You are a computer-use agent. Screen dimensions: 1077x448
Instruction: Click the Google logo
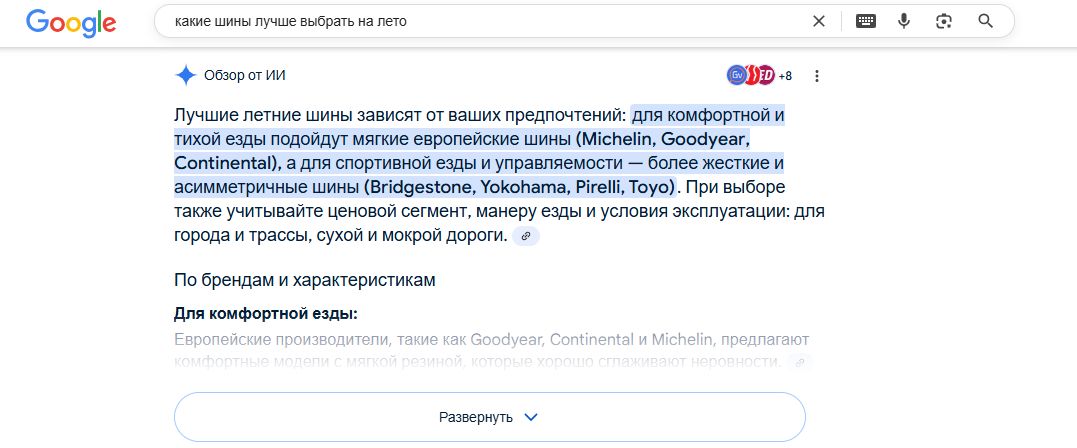(71, 22)
